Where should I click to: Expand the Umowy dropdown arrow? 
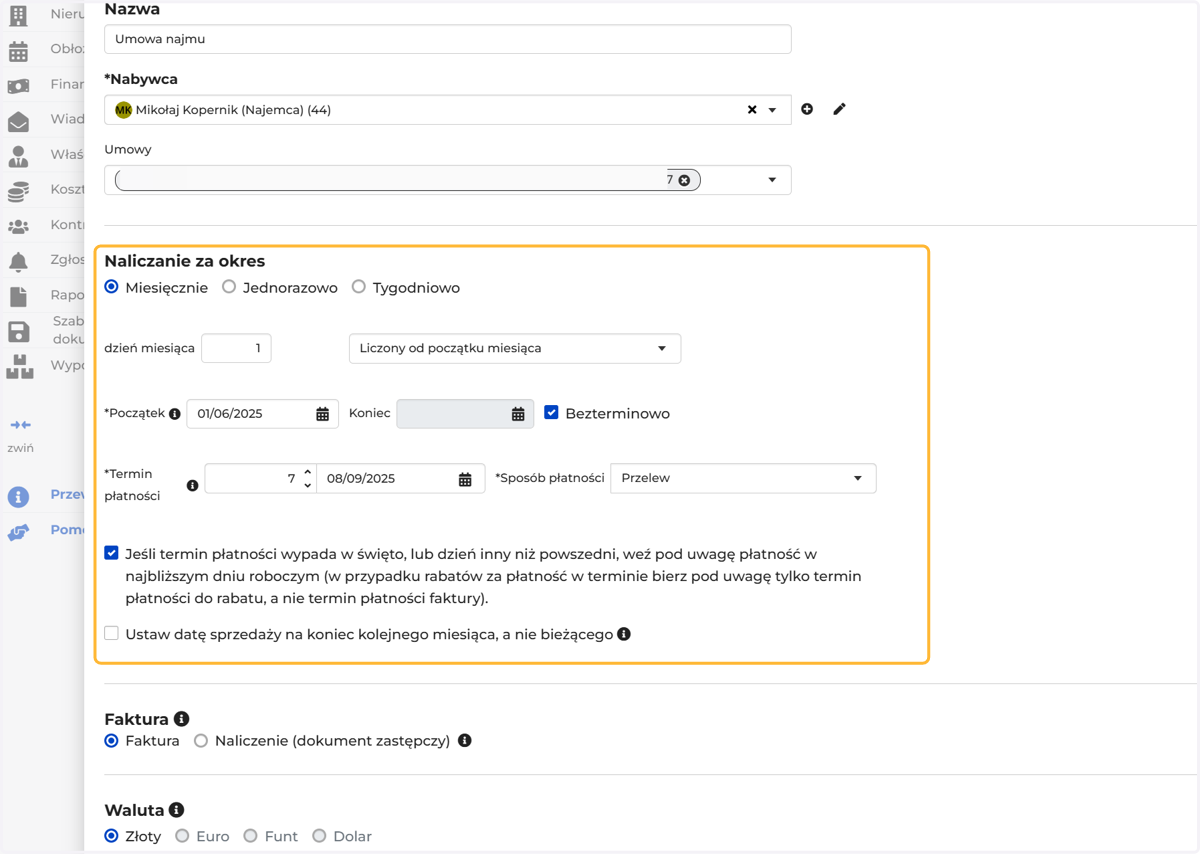772,180
